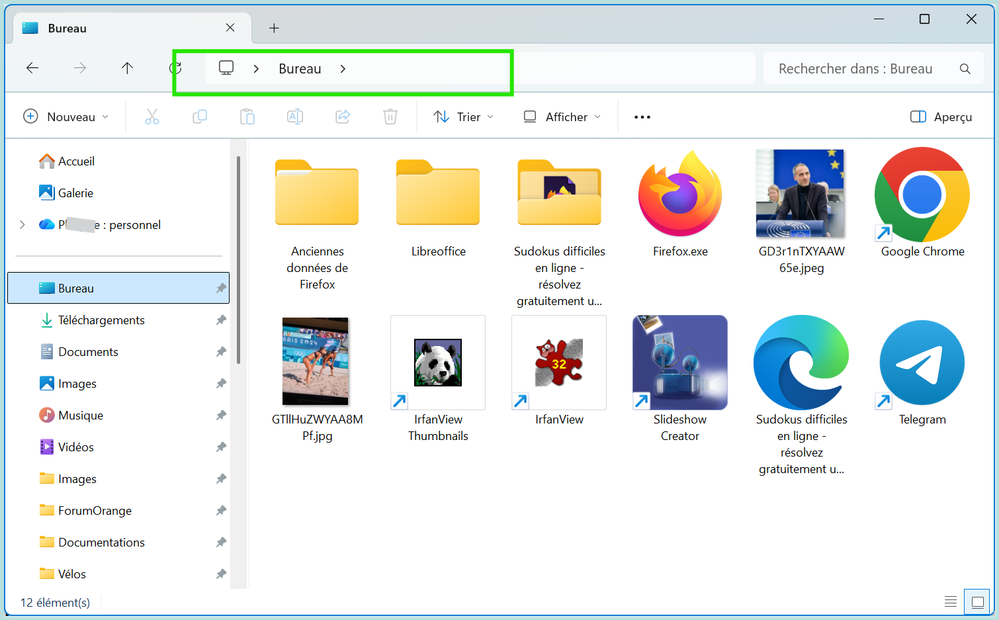Switch to details list view icon
Image resolution: width=999 pixels, height=620 pixels.
(x=951, y=602)
